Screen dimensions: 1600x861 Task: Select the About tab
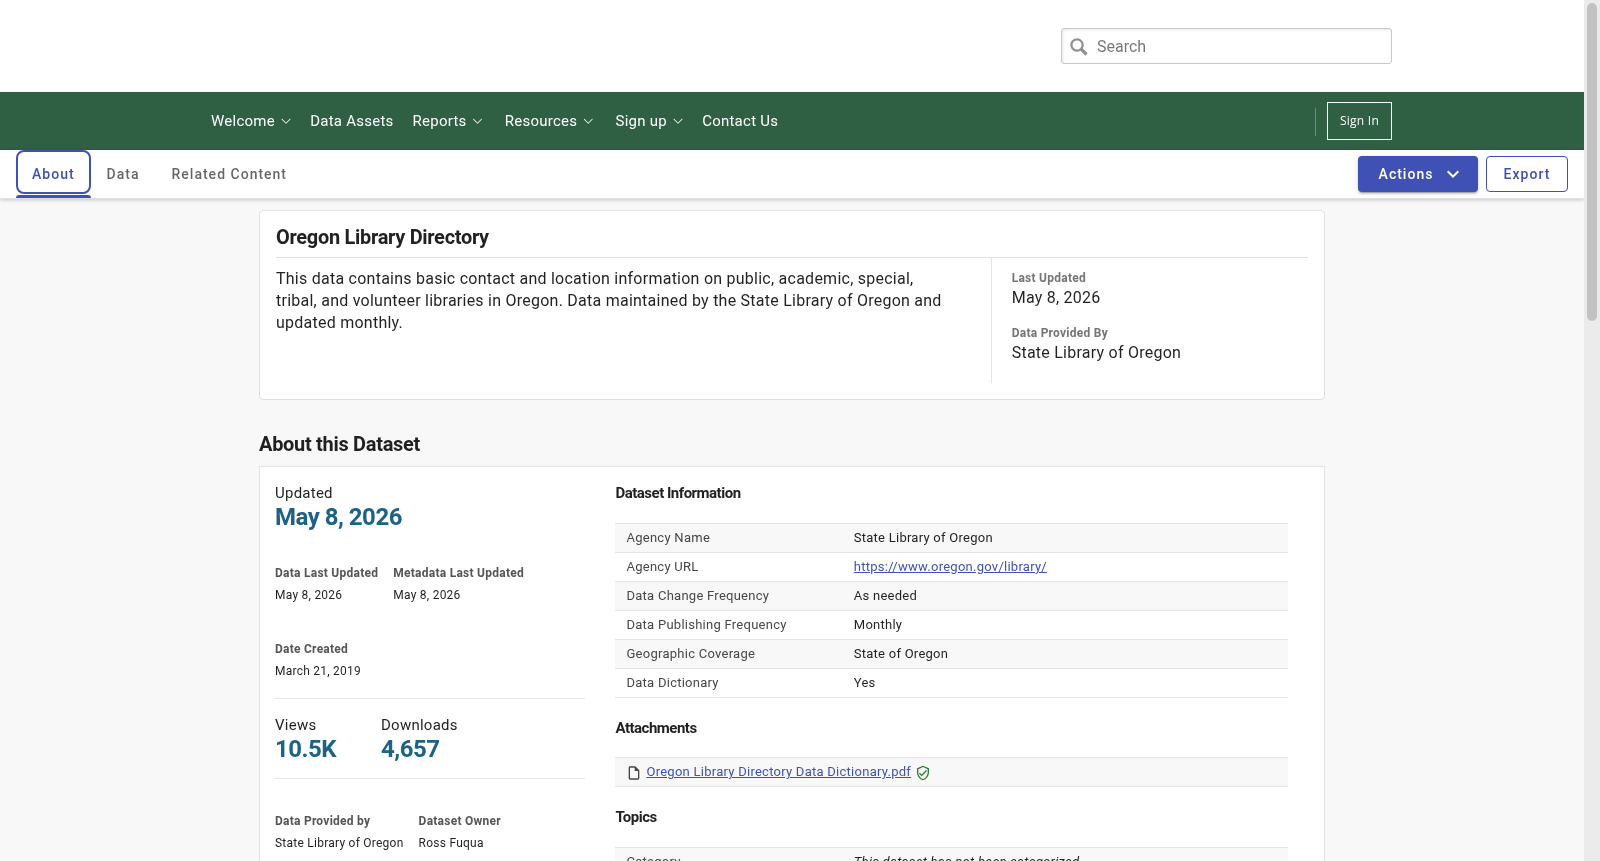pyautogui.click(x=53, y=174)
